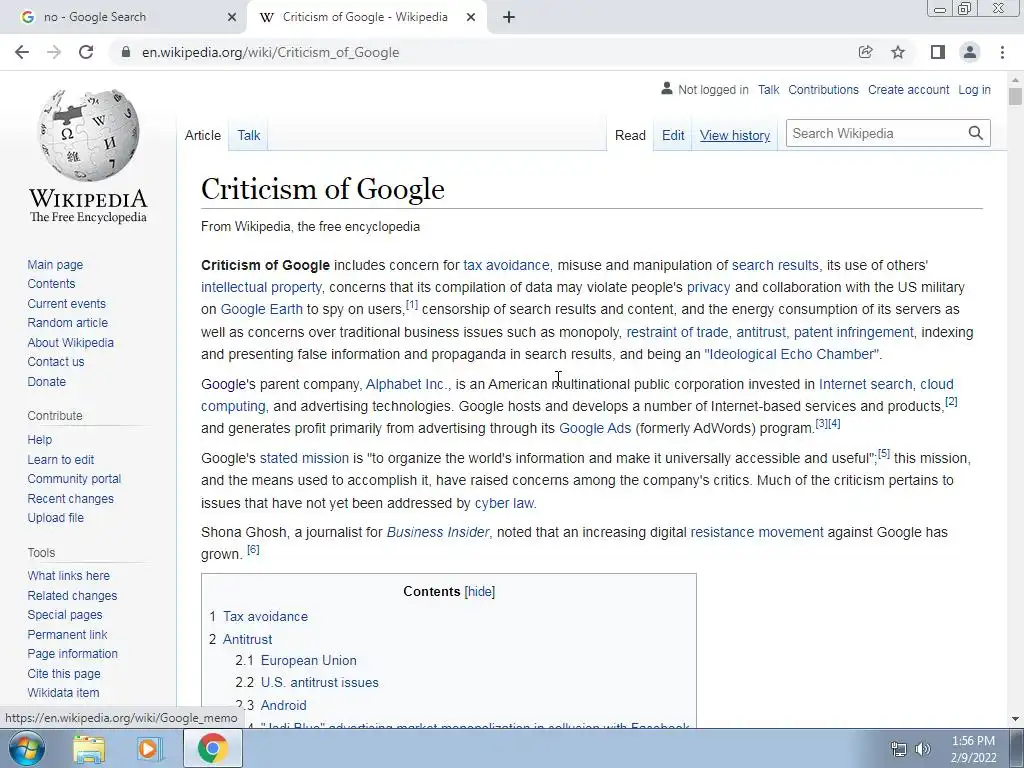Go to a Random article

67,323
